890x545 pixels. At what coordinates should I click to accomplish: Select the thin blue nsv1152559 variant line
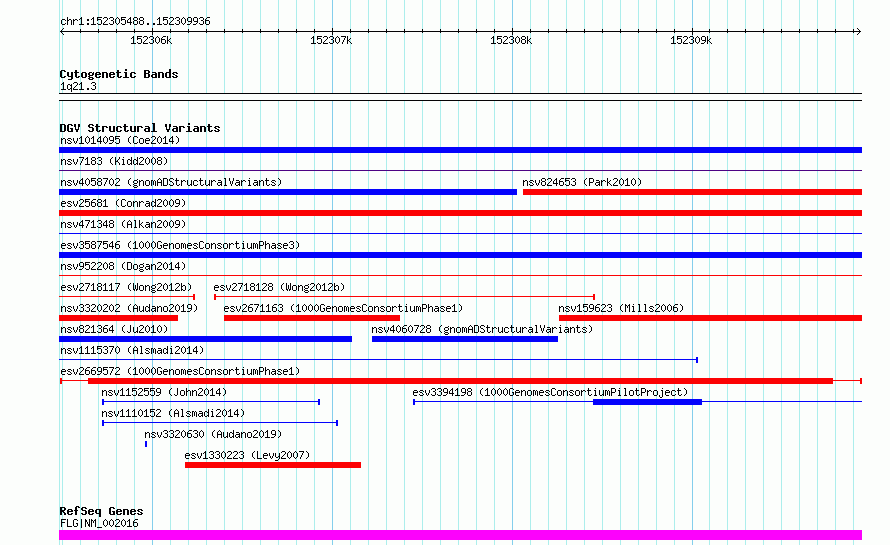tap(211, 402)
